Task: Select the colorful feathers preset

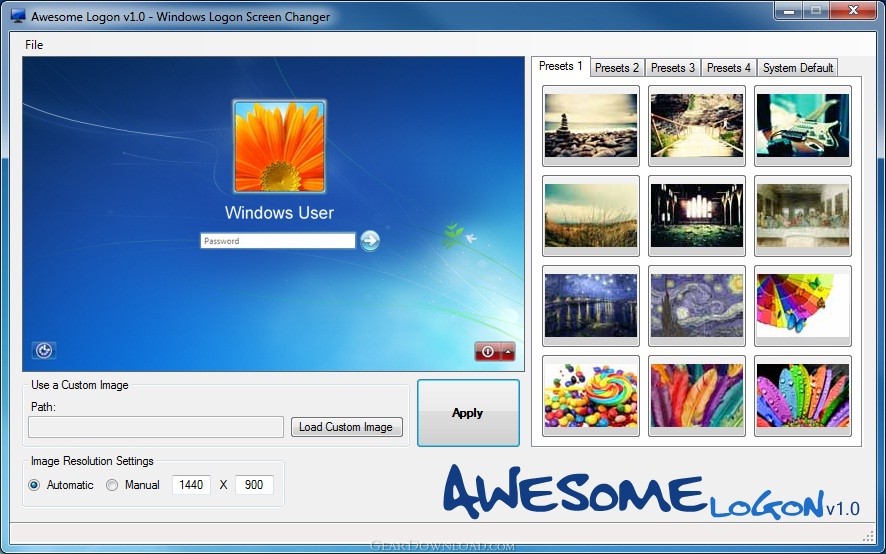Action: [697, 396]
